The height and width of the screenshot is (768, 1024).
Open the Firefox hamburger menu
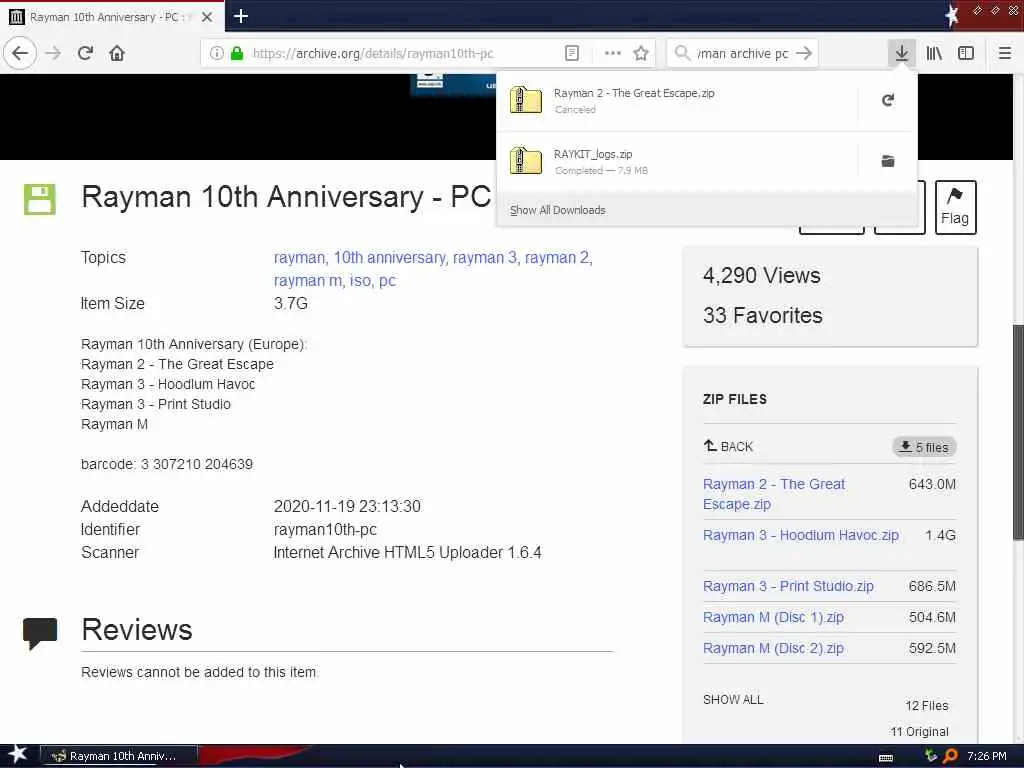pyautogui.click(x=1005, y=53)
